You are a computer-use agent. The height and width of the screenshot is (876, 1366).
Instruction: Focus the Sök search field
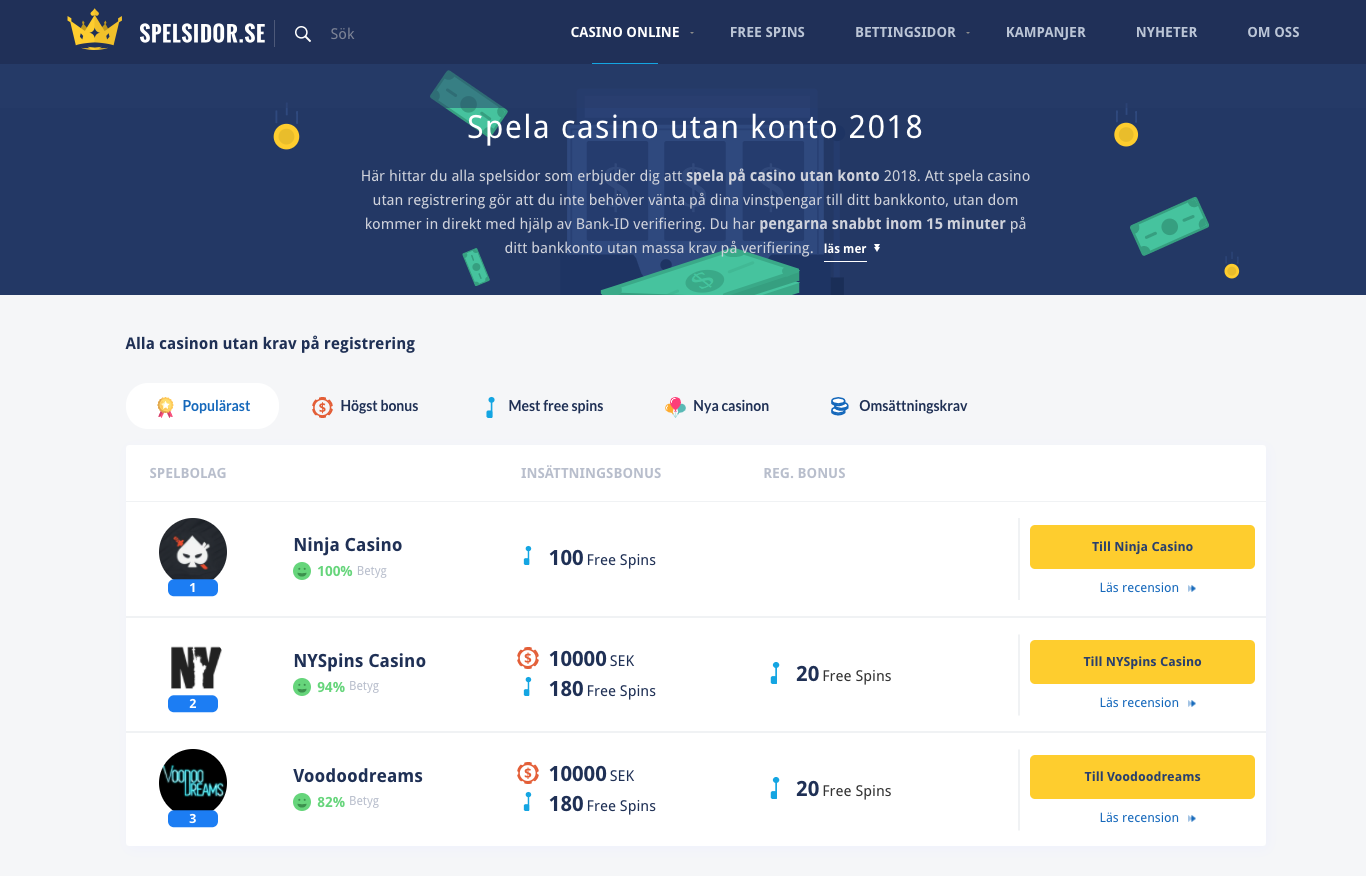pyautogui.click(x=342, y=33)
